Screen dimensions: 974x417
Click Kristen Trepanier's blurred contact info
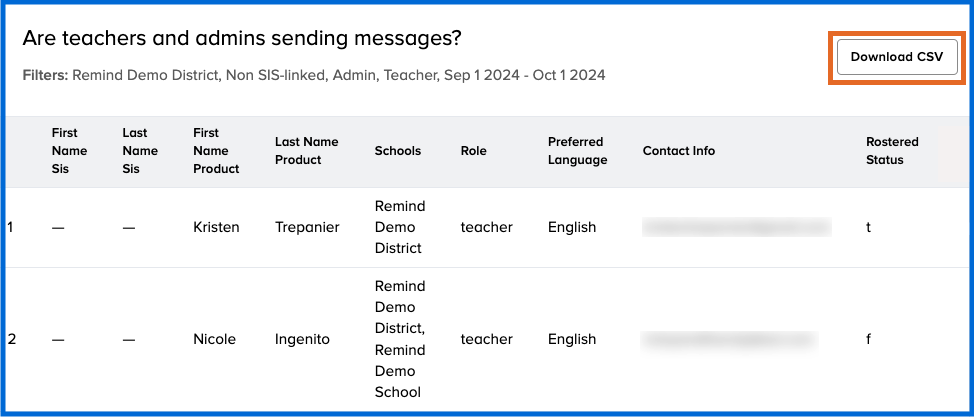(x=736, y=227)
